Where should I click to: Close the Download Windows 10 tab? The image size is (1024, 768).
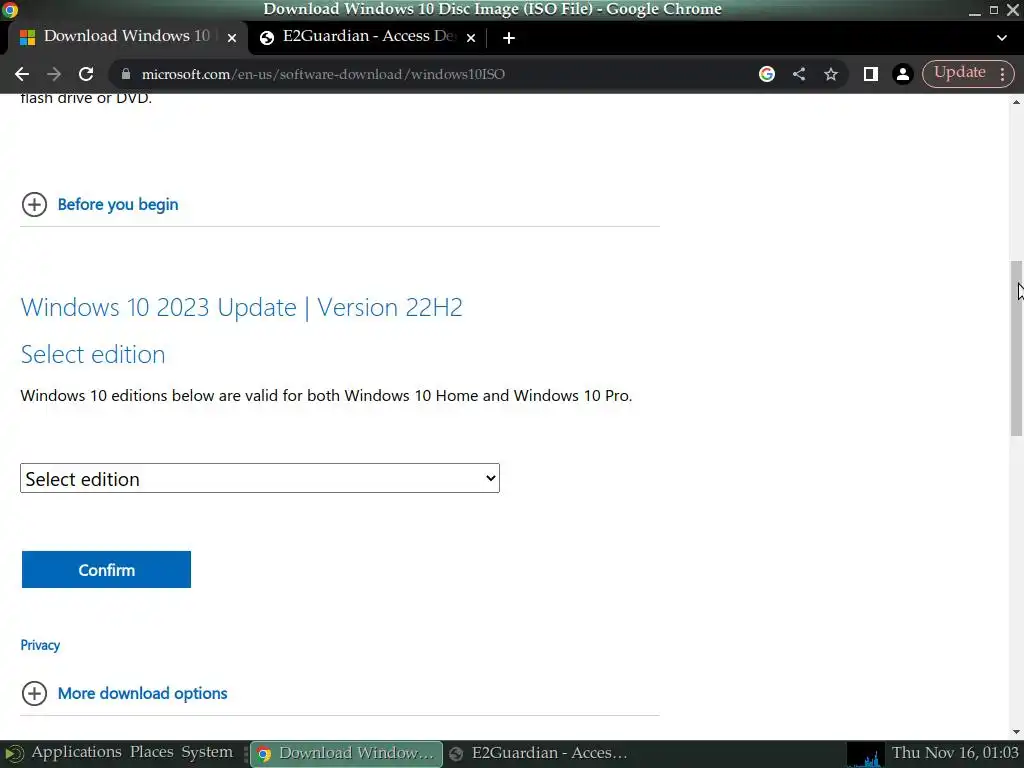click(232, 38)
